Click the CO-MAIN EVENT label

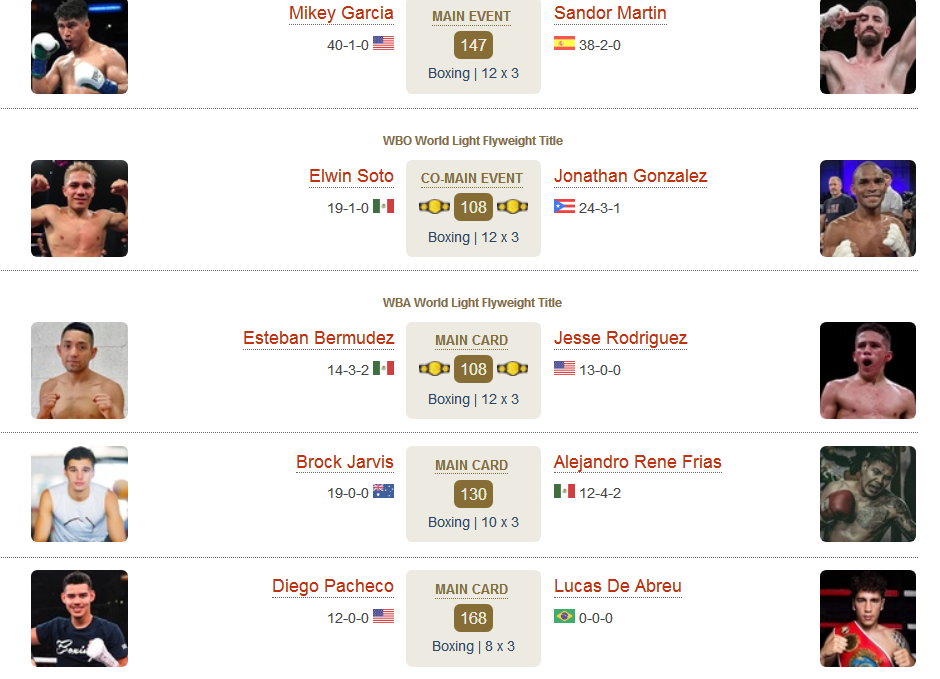pyautogui.click(x=472, y=179)
